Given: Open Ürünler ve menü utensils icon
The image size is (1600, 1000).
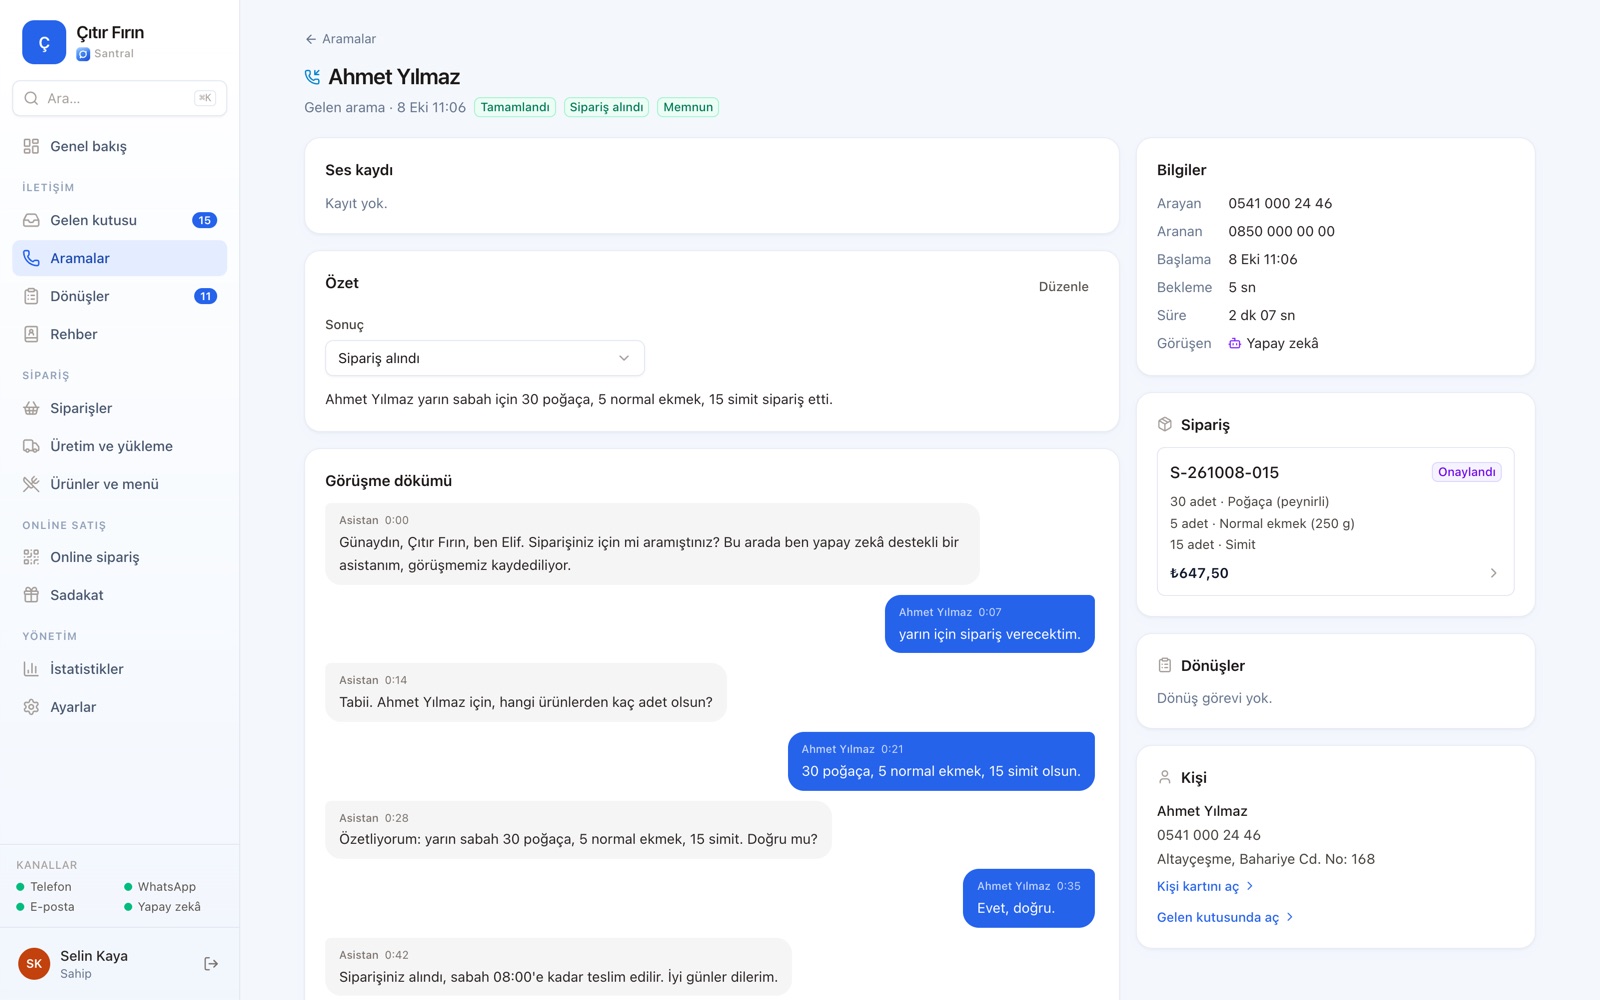Looking at the screenshot, I should click(x=31, y=484).
